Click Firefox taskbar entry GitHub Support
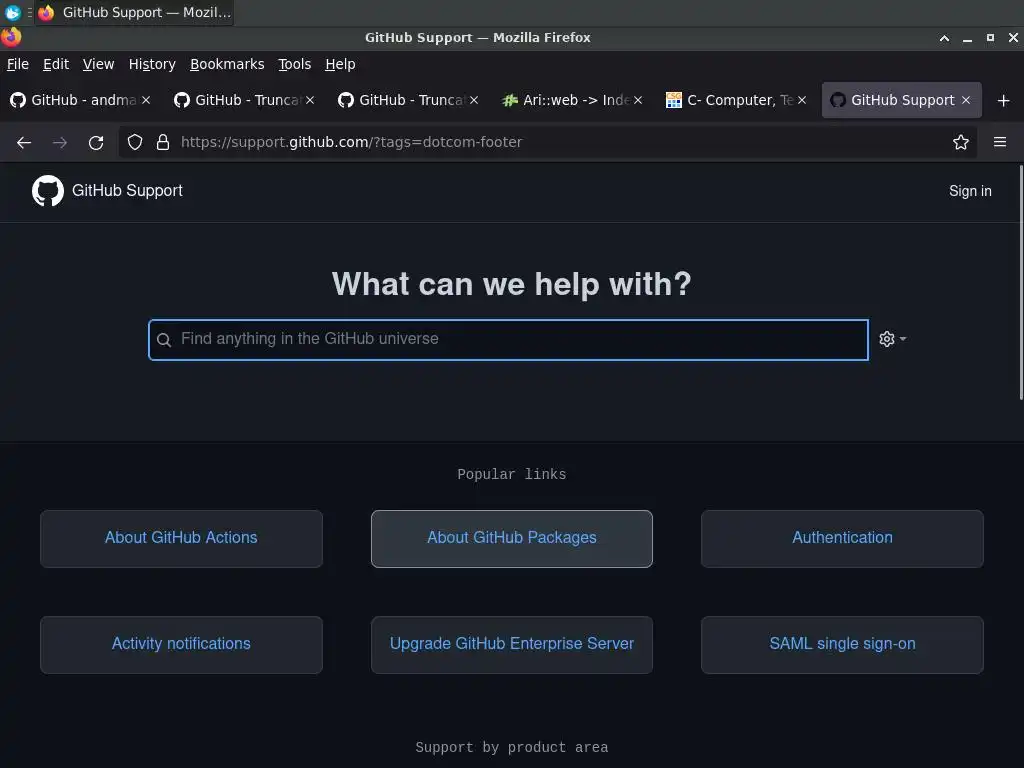Viewport: 1024px width, 768px height. point(135,12)
